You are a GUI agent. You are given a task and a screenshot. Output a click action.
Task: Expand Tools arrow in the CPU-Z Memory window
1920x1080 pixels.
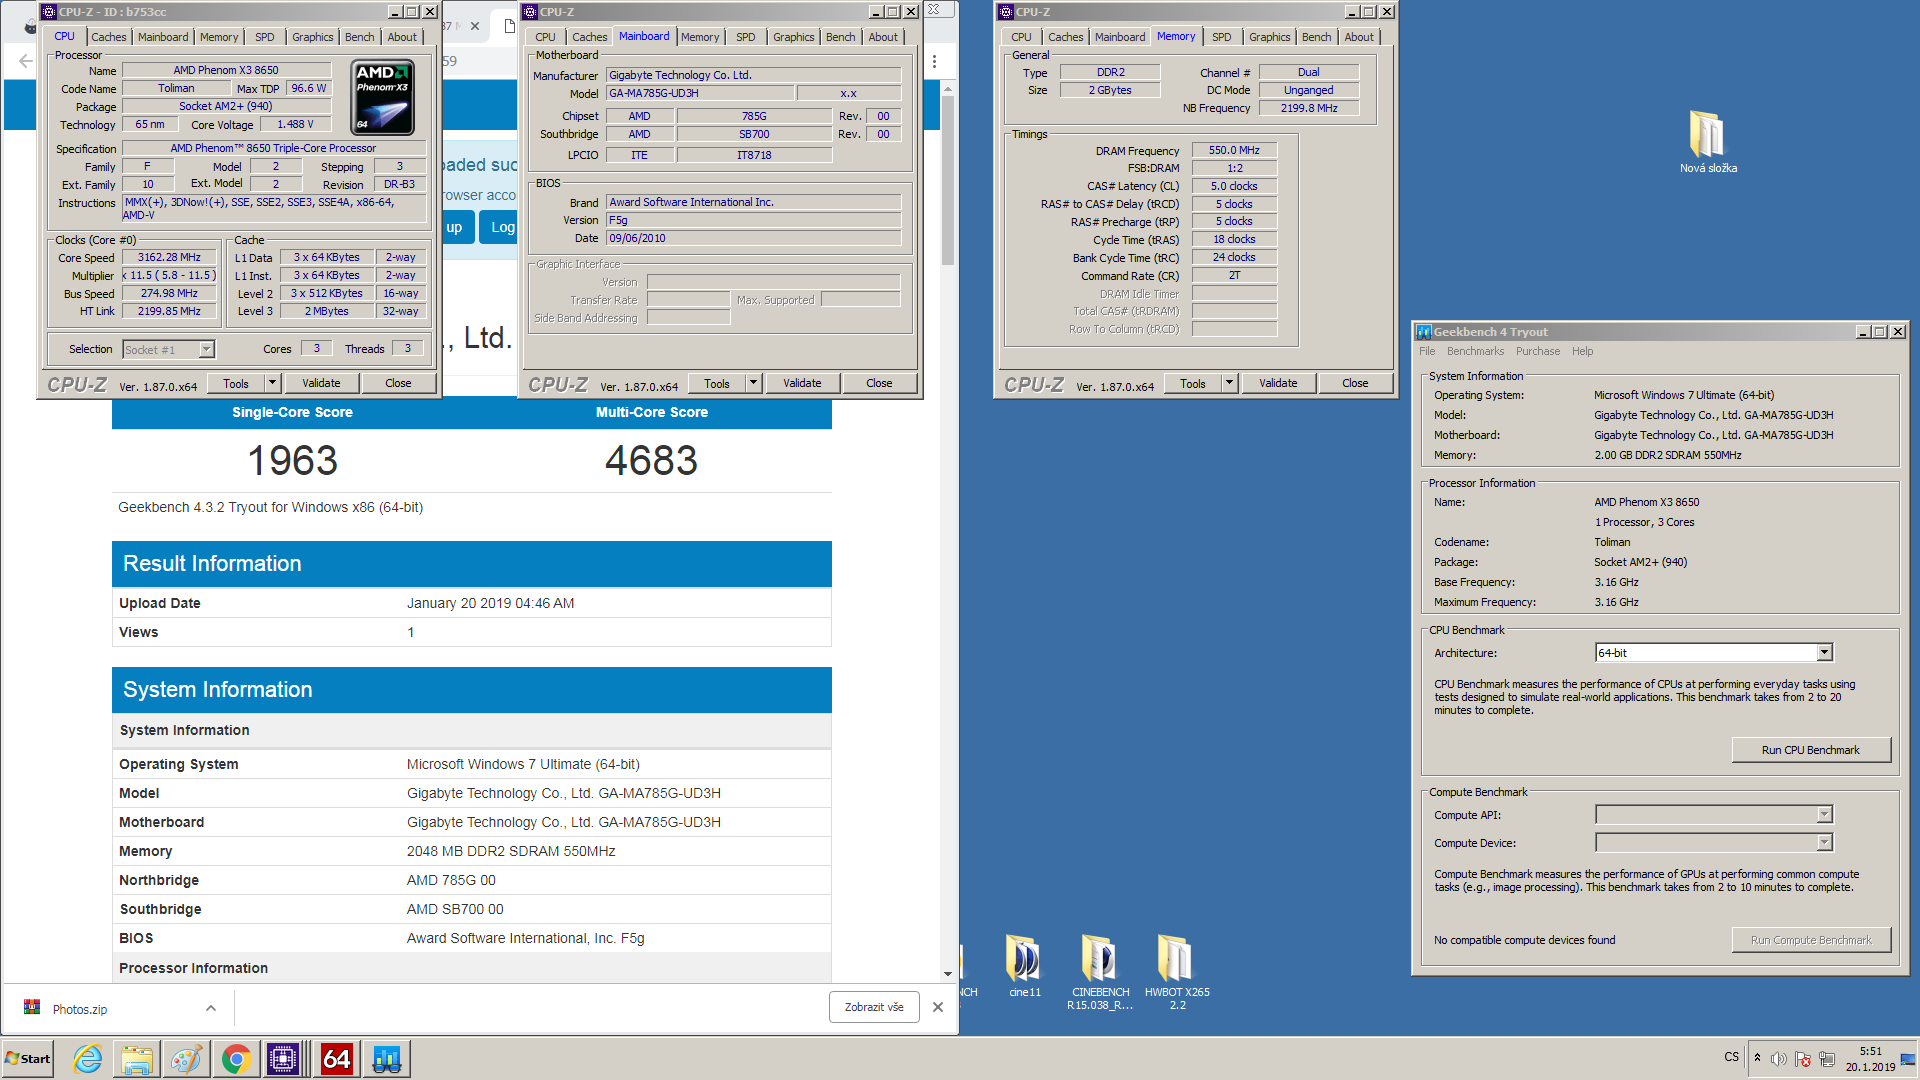pyautogui.click(x=1229, y=383)
